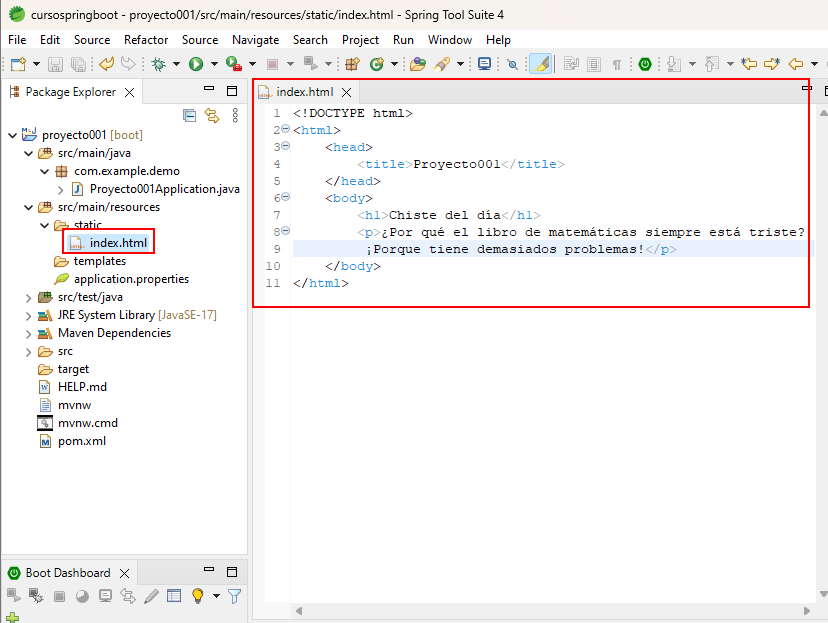Click Boot Dashboard Show Properties icon
Screen dimensions: 828x623
(174, 596)
